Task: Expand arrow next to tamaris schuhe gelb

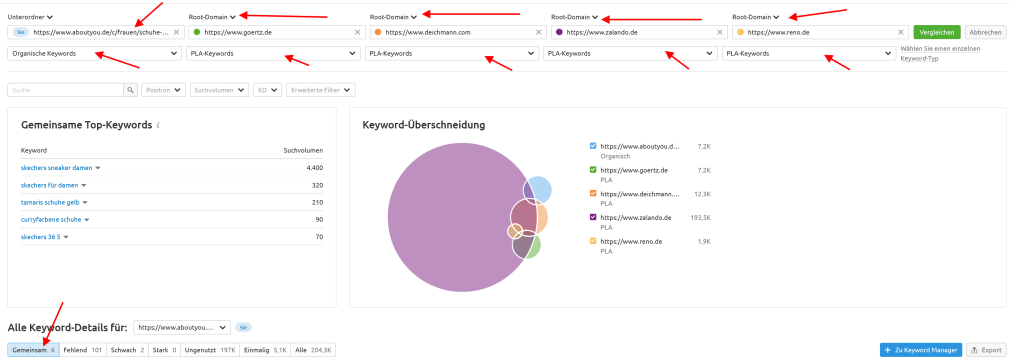Action: (85, 203)
